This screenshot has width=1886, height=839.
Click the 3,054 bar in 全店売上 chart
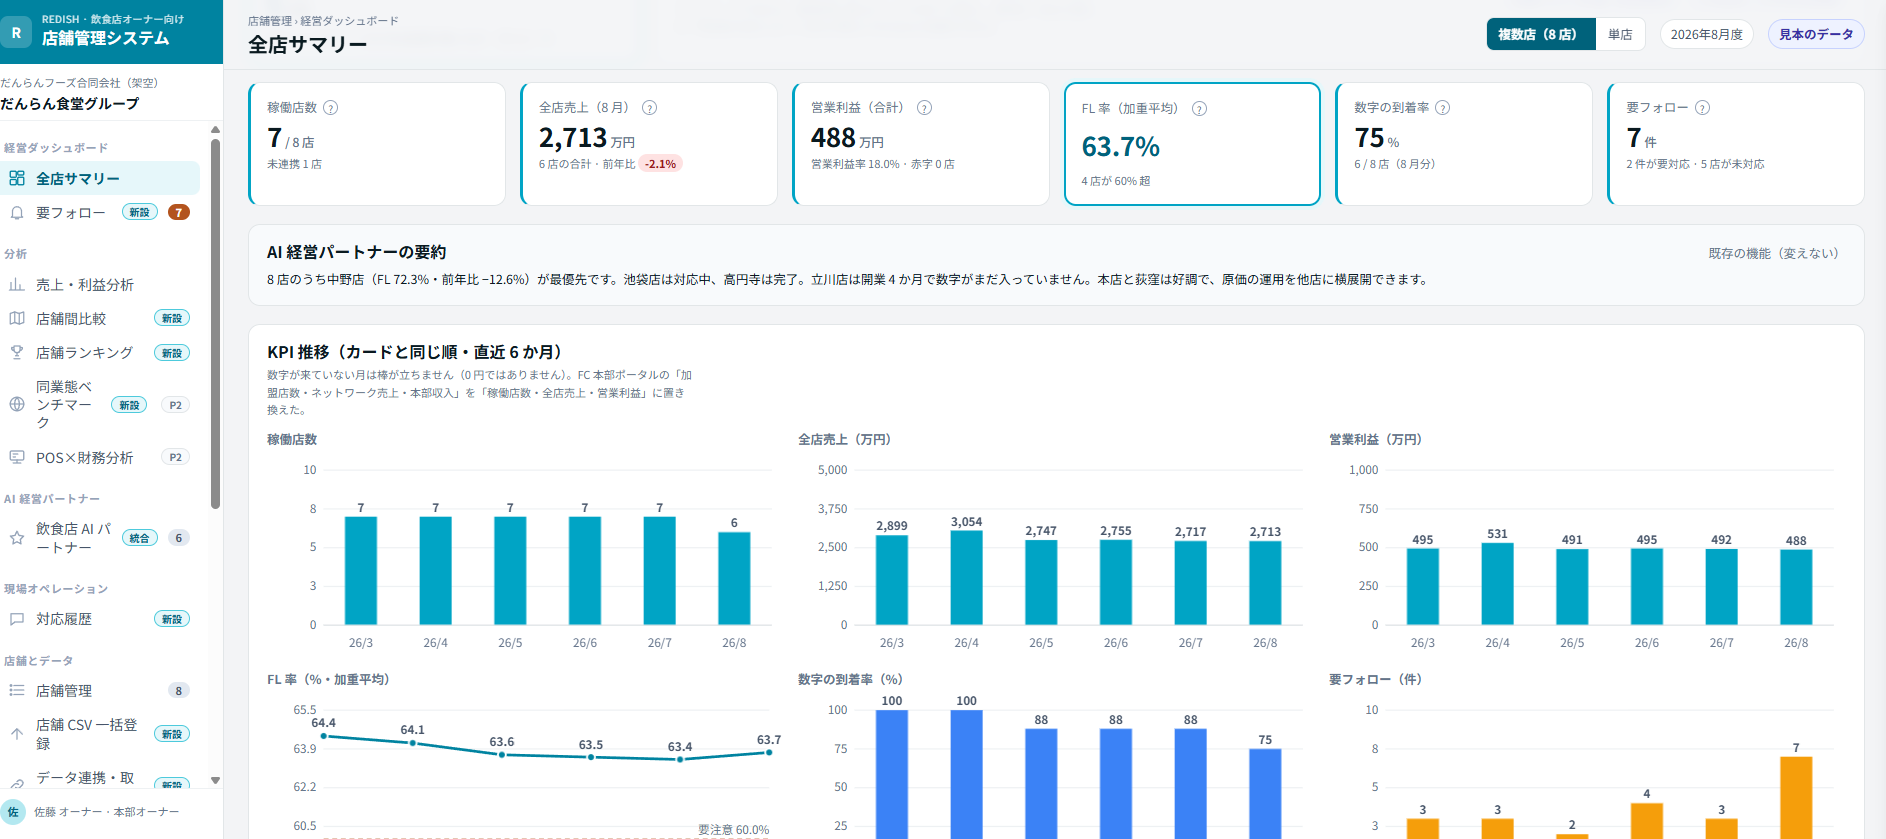point(966,578)
